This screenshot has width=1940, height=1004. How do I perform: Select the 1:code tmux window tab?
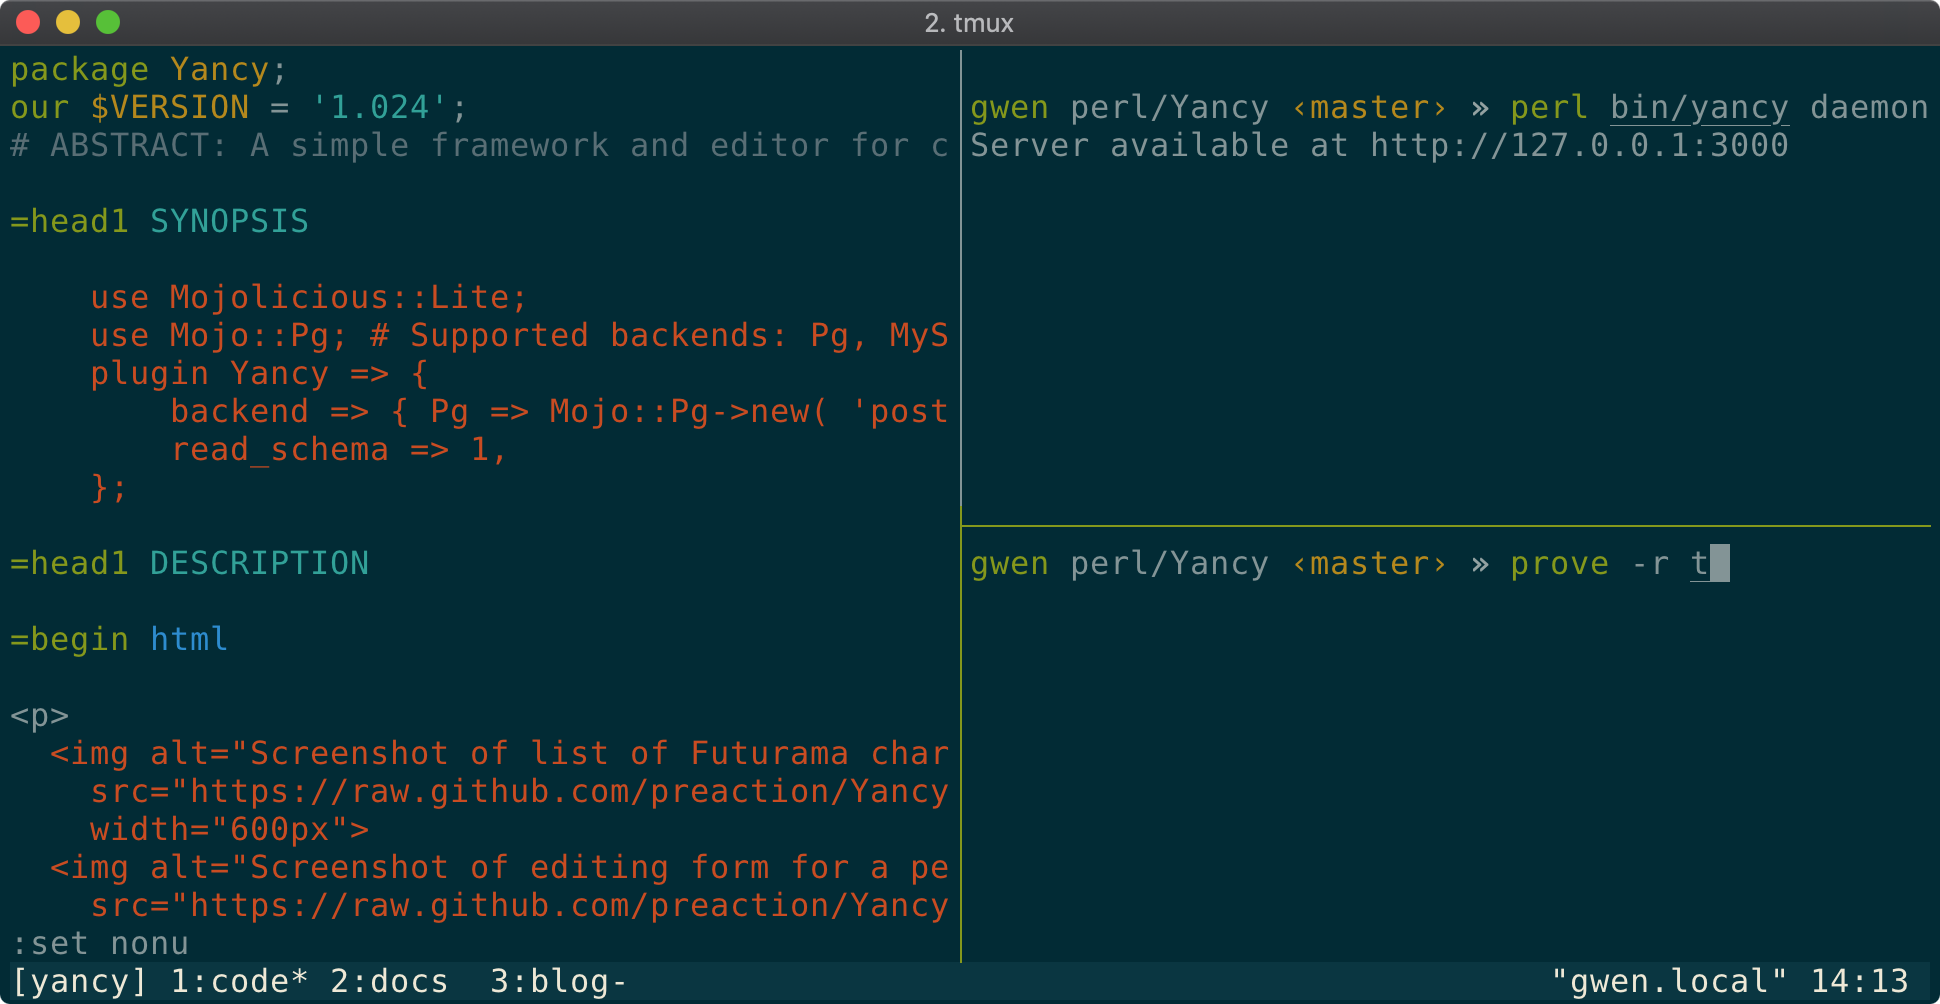(239, 981)
